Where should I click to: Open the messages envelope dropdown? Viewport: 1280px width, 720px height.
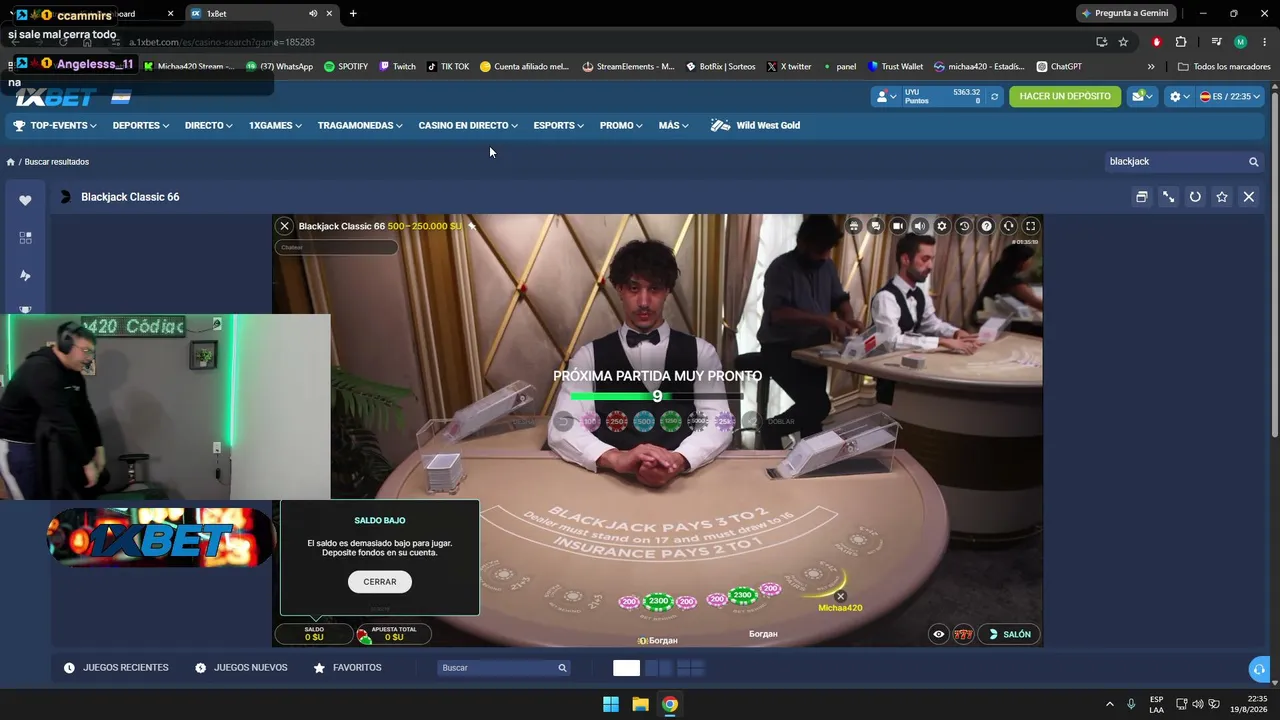pos(1141,97)
